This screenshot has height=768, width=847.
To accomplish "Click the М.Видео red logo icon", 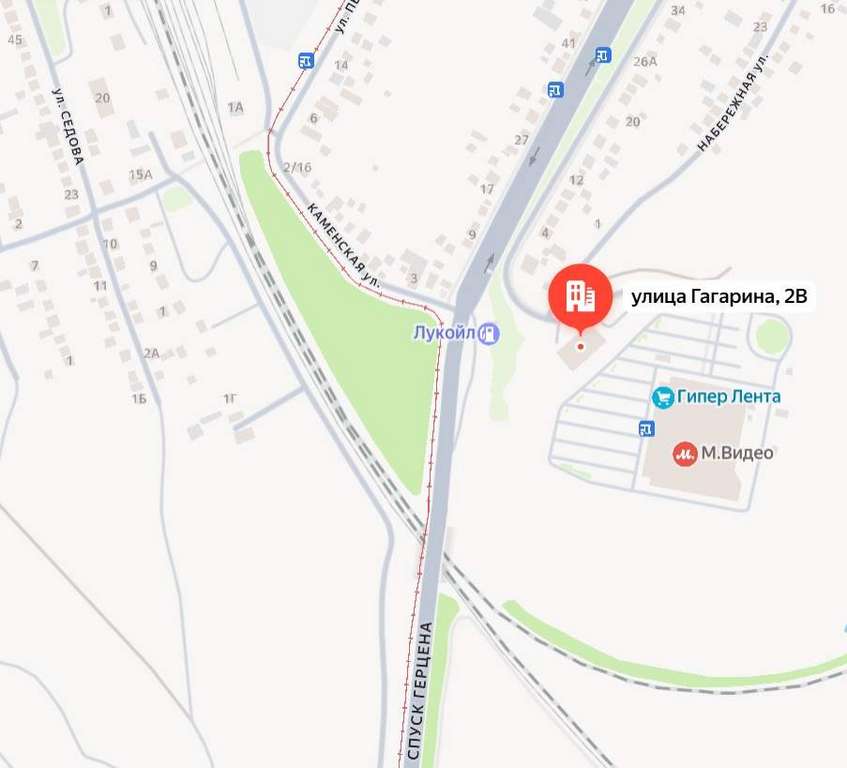I will (x=685, y=454).
